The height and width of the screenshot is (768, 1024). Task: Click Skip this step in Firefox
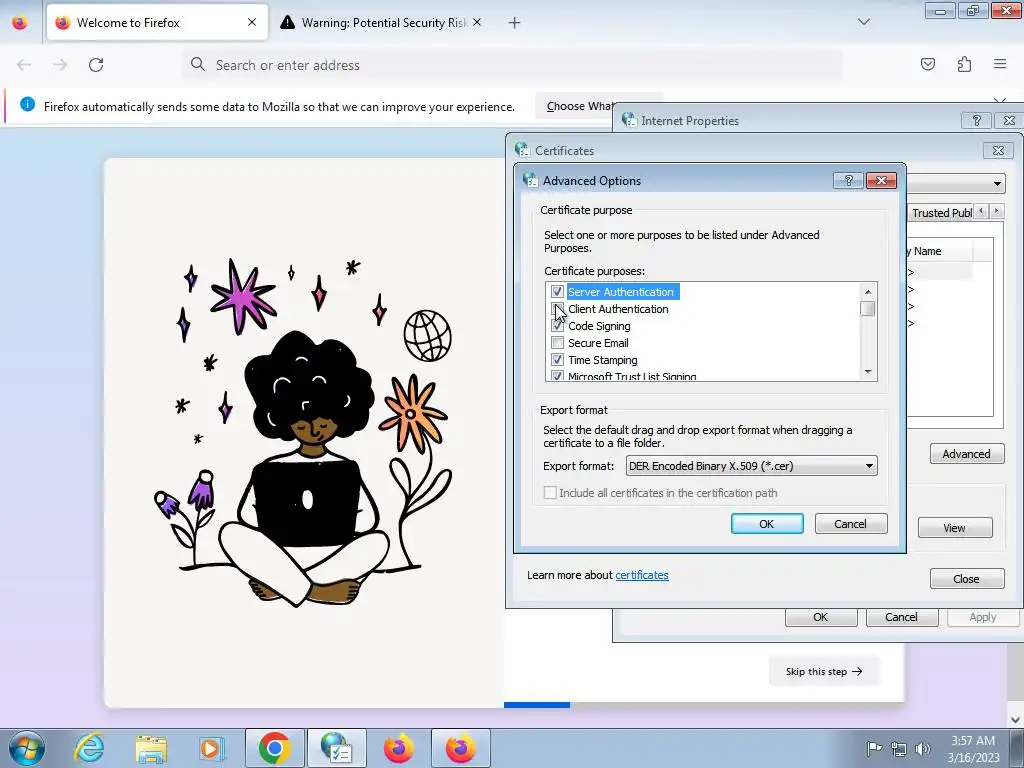coord(824,671)
